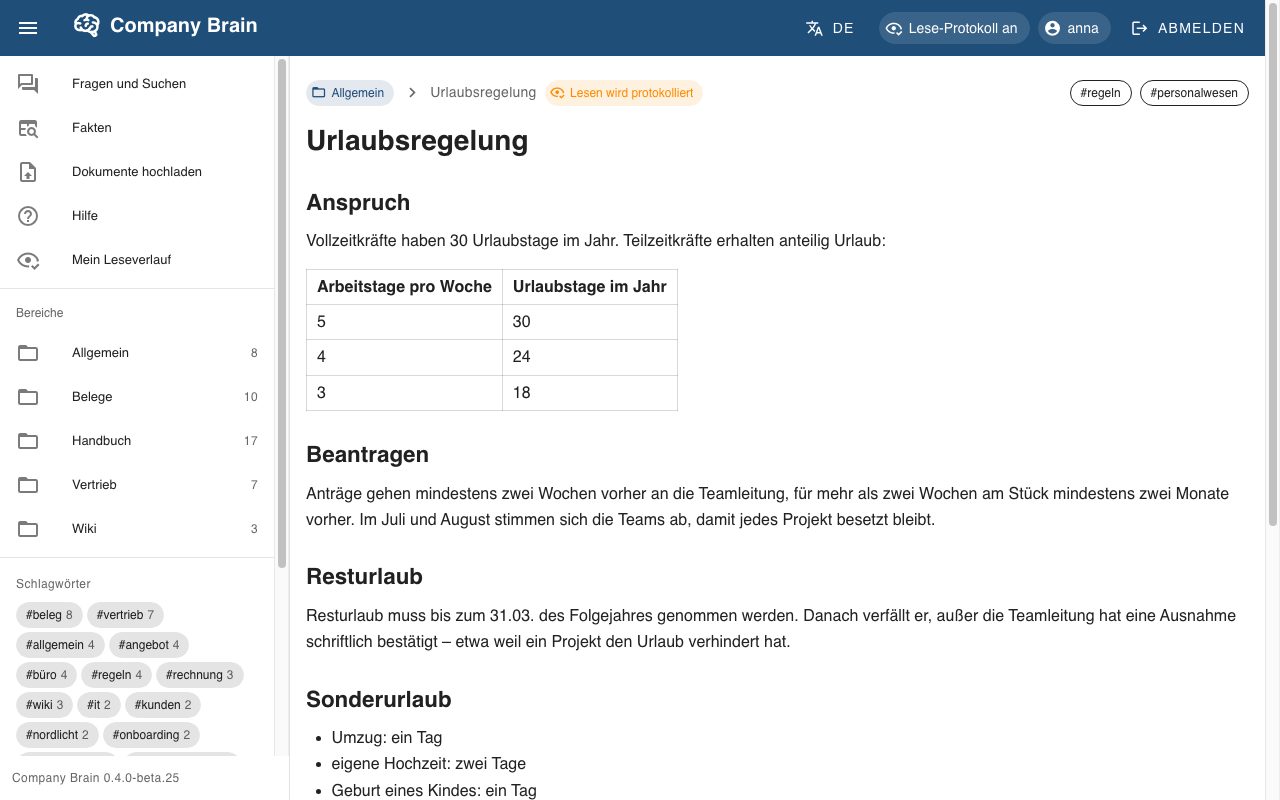Click the #personalwesen tag chip

[x=1194, y=93]
